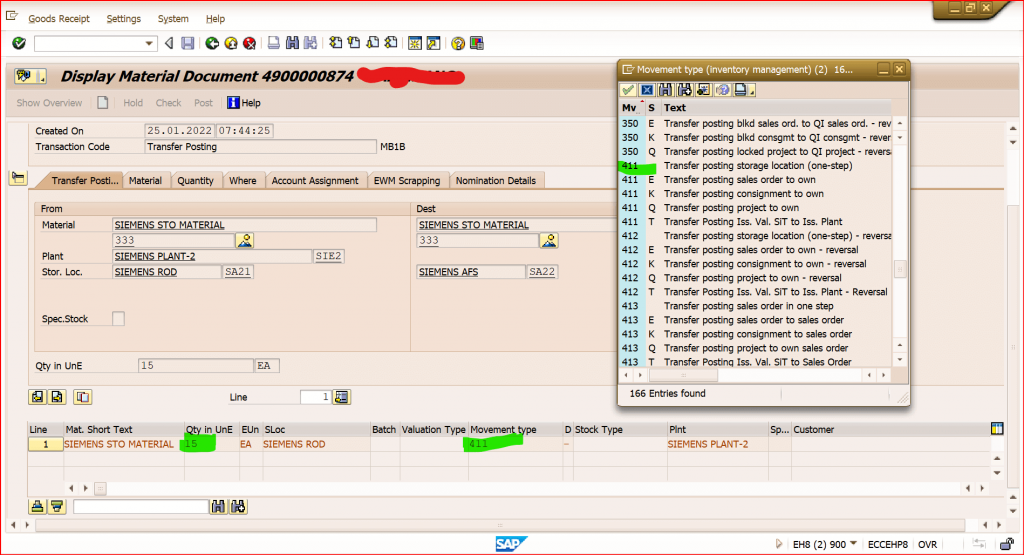Screen dimensions: 1024x555
Task: Click the Customize Local Layout icon
Action: click(477, 43)
